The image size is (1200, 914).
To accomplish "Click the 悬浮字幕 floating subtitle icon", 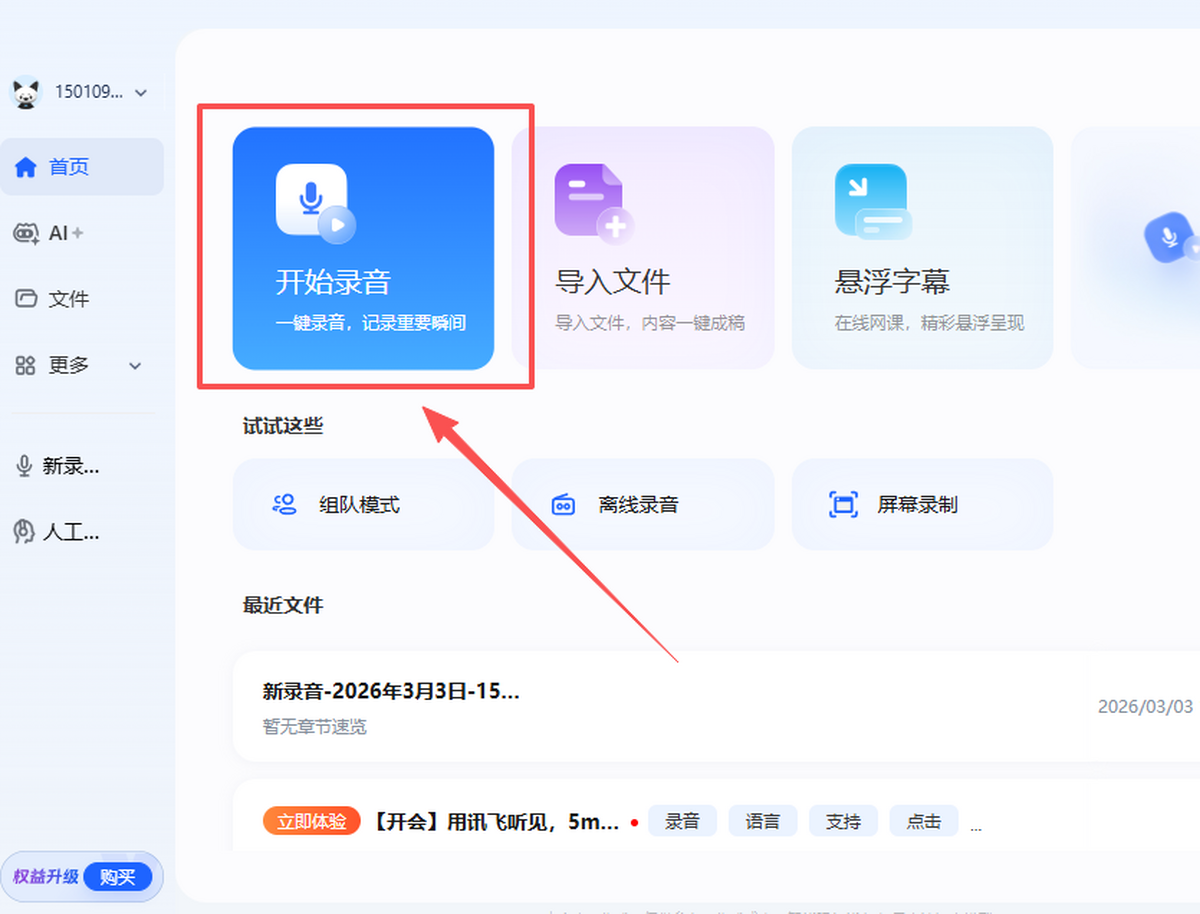I will click(x=872, y=202).
